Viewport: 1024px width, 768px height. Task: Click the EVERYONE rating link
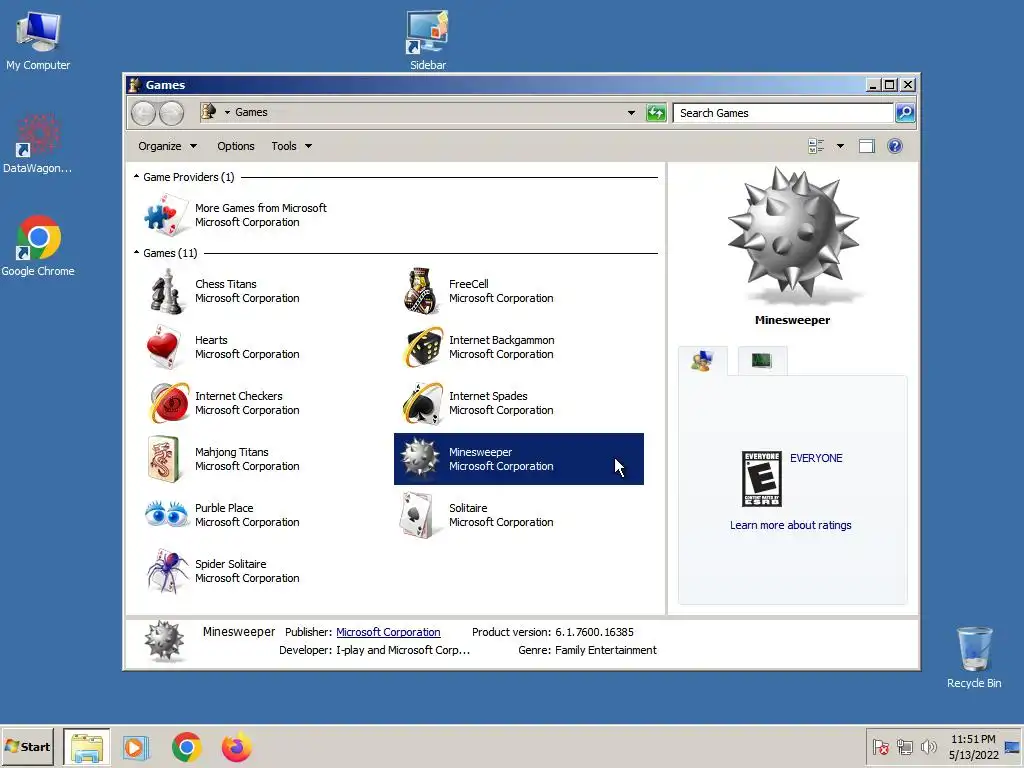click(816, 458)
